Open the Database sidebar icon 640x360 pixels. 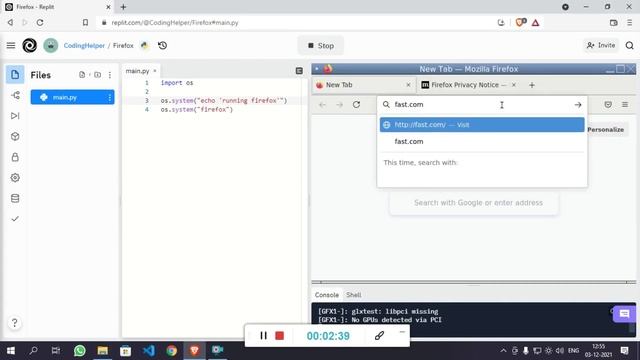click(15, 198)
